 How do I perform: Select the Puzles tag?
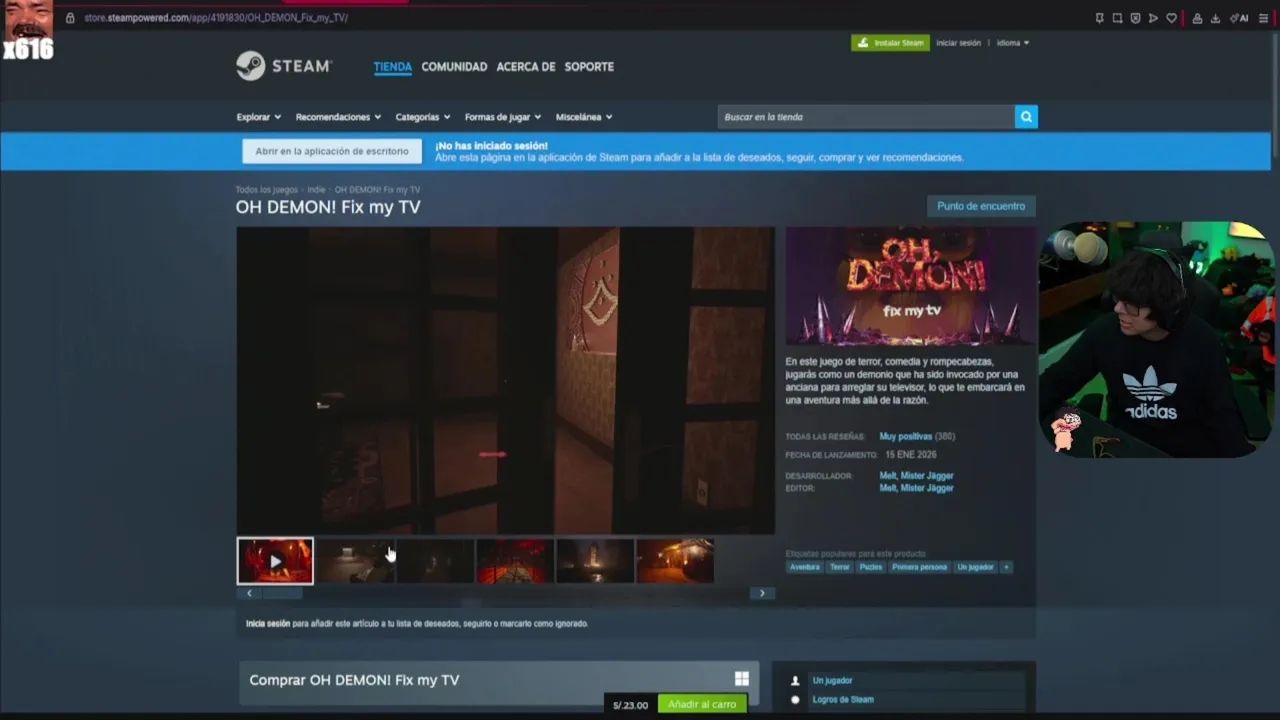870,567
